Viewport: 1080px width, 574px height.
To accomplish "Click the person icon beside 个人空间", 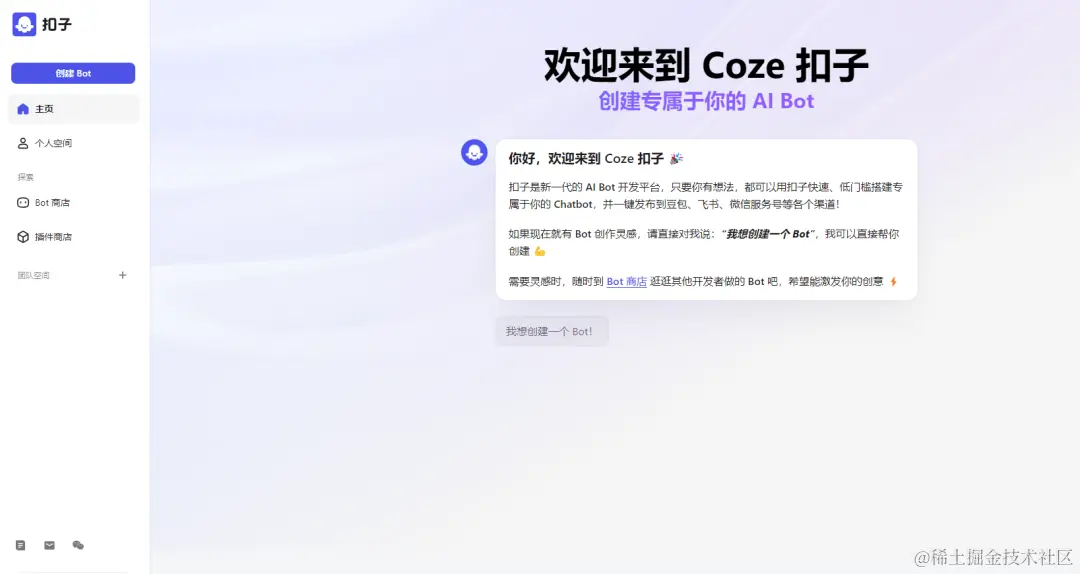I will coord(23,143).
